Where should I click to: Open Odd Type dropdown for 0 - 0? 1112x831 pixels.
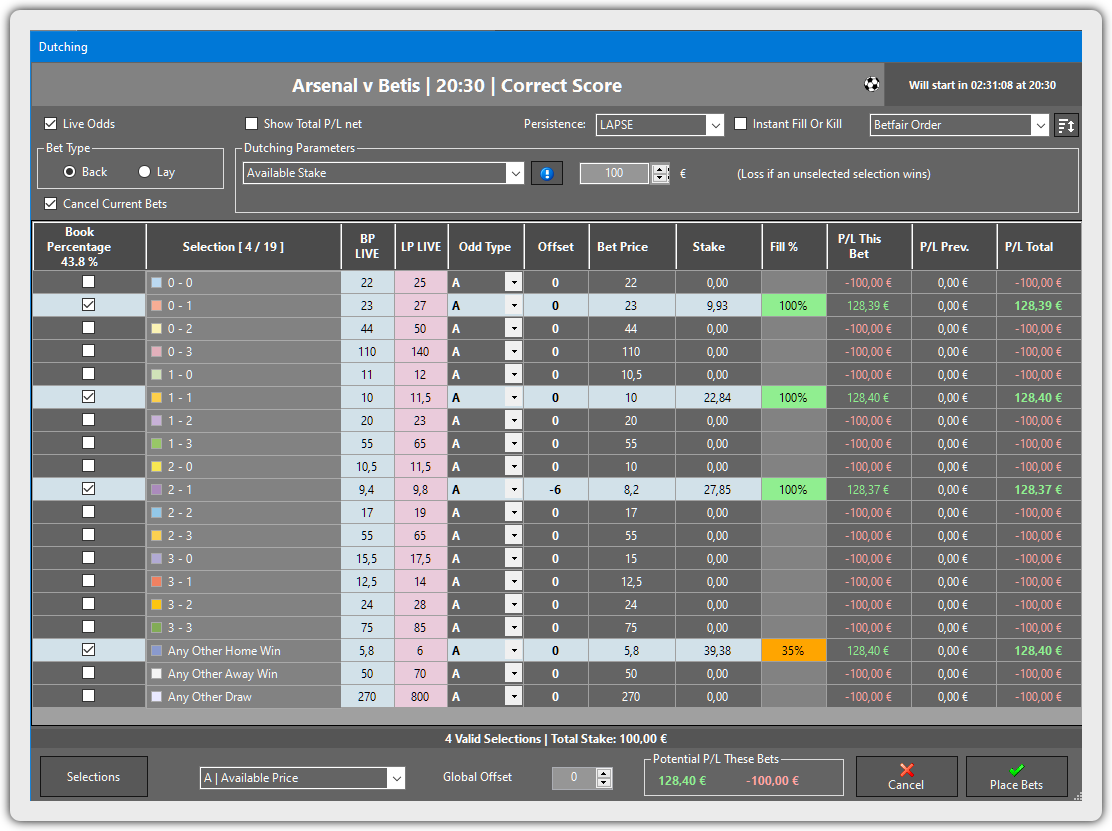coord(514,282)
